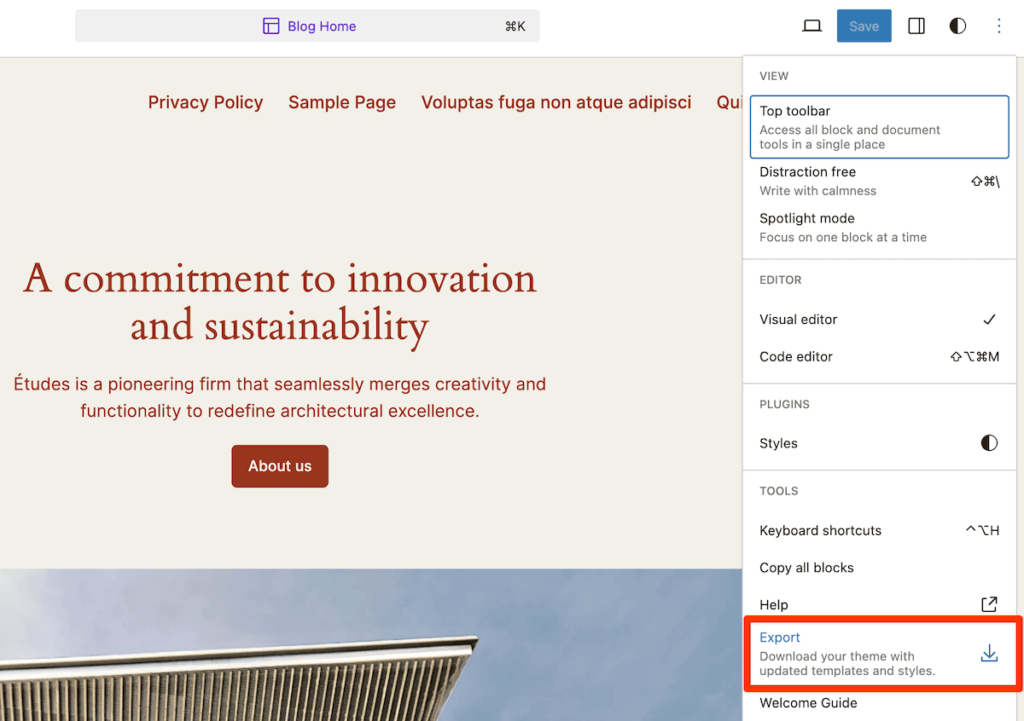Toggle the settings sidebar panel icon

(x=916, y=26)
